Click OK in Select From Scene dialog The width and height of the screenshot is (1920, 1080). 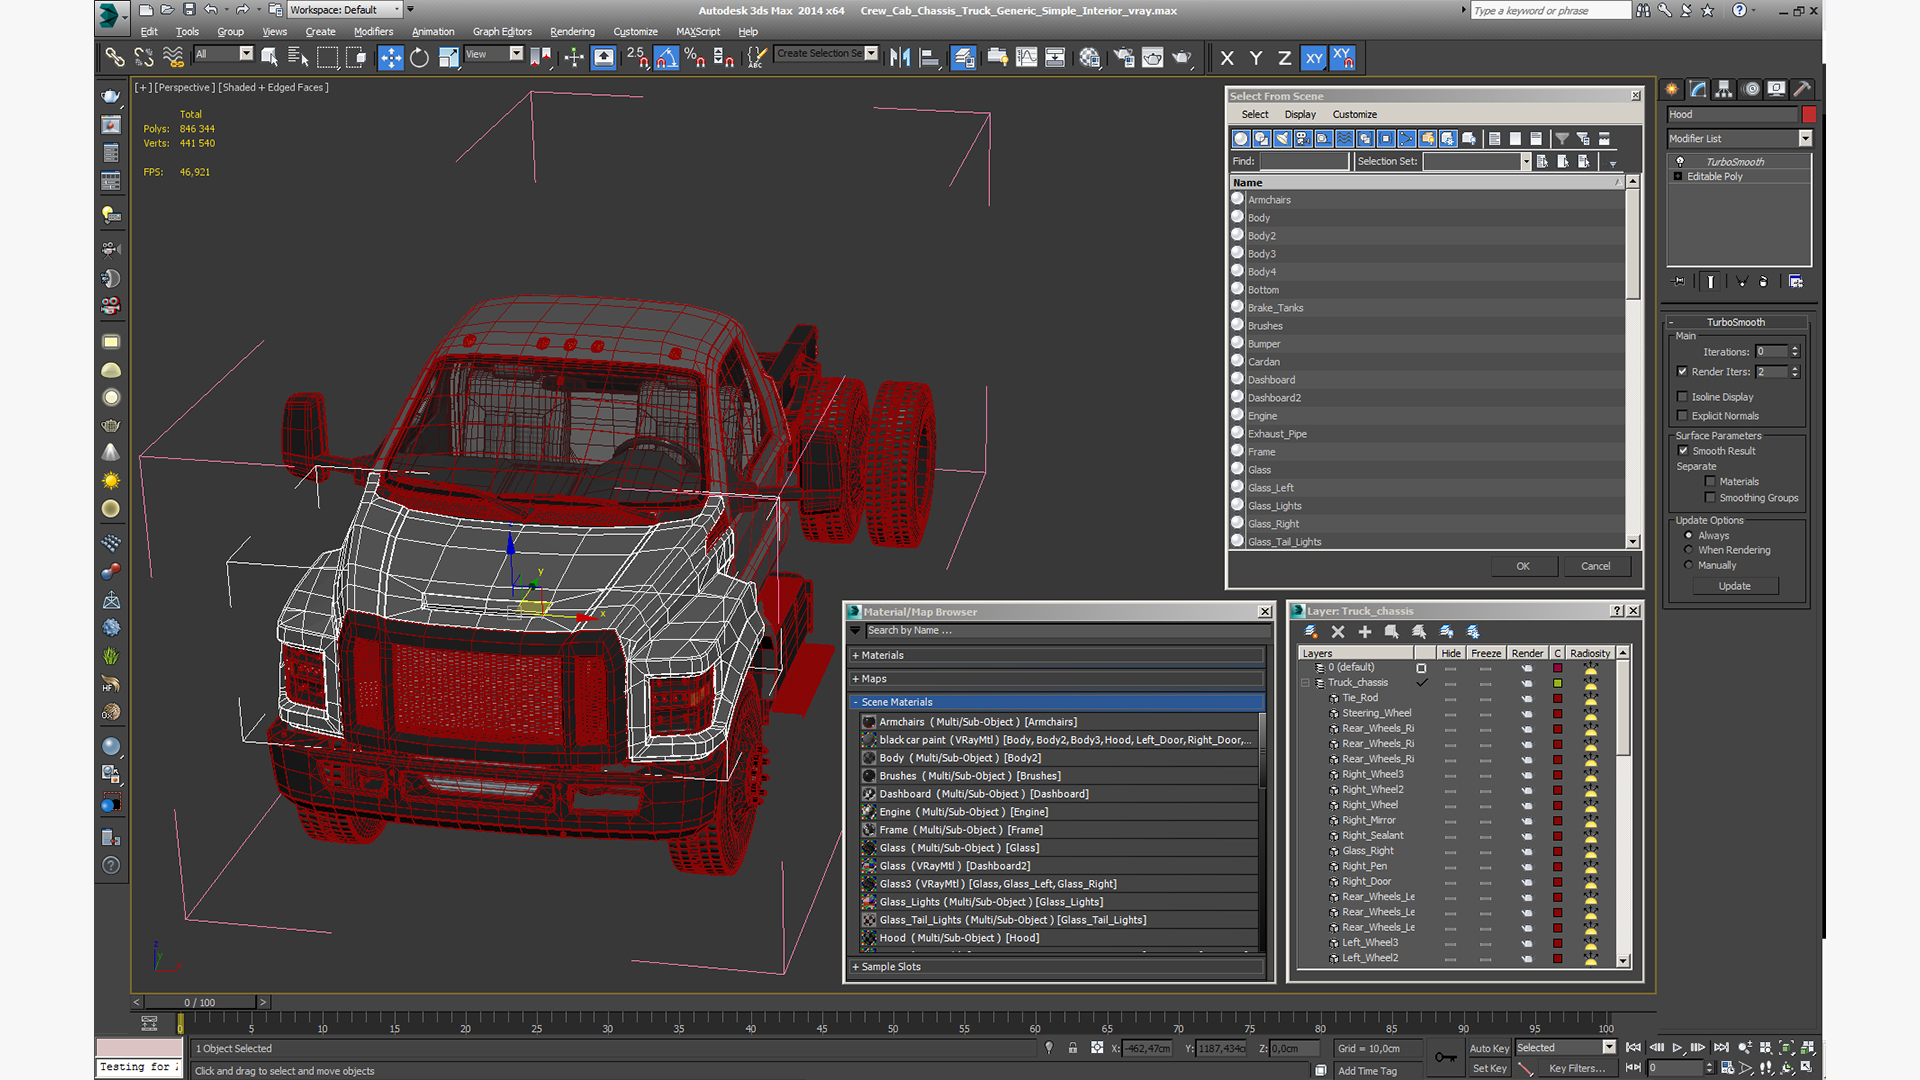pos(1523,567)
